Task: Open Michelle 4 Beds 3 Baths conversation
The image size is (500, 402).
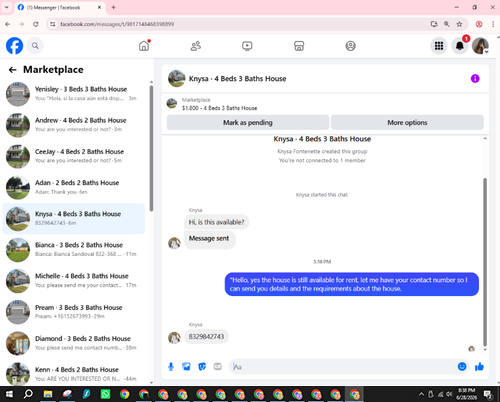Action: [74, 281]
